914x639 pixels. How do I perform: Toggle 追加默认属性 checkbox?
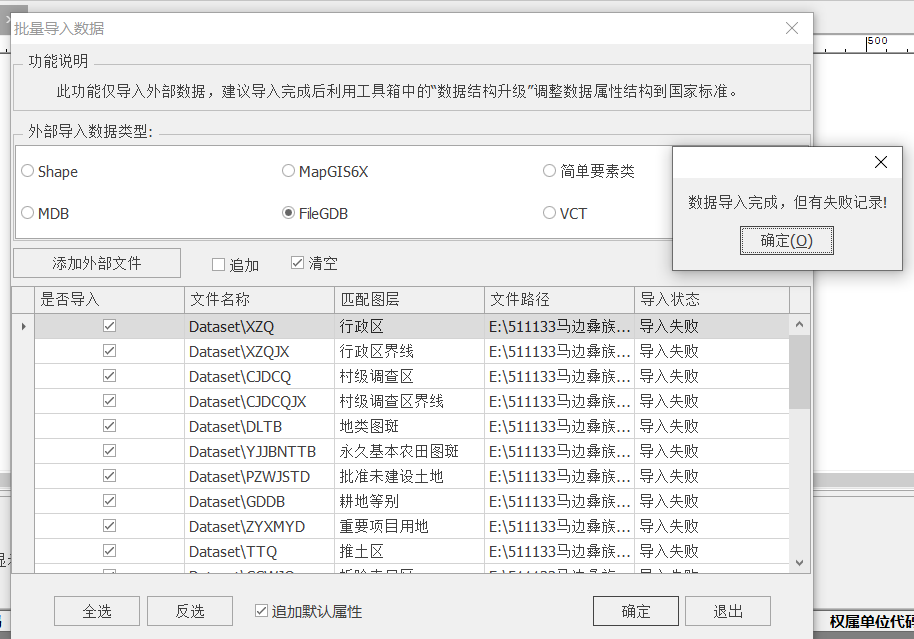[x=261, y=611]
